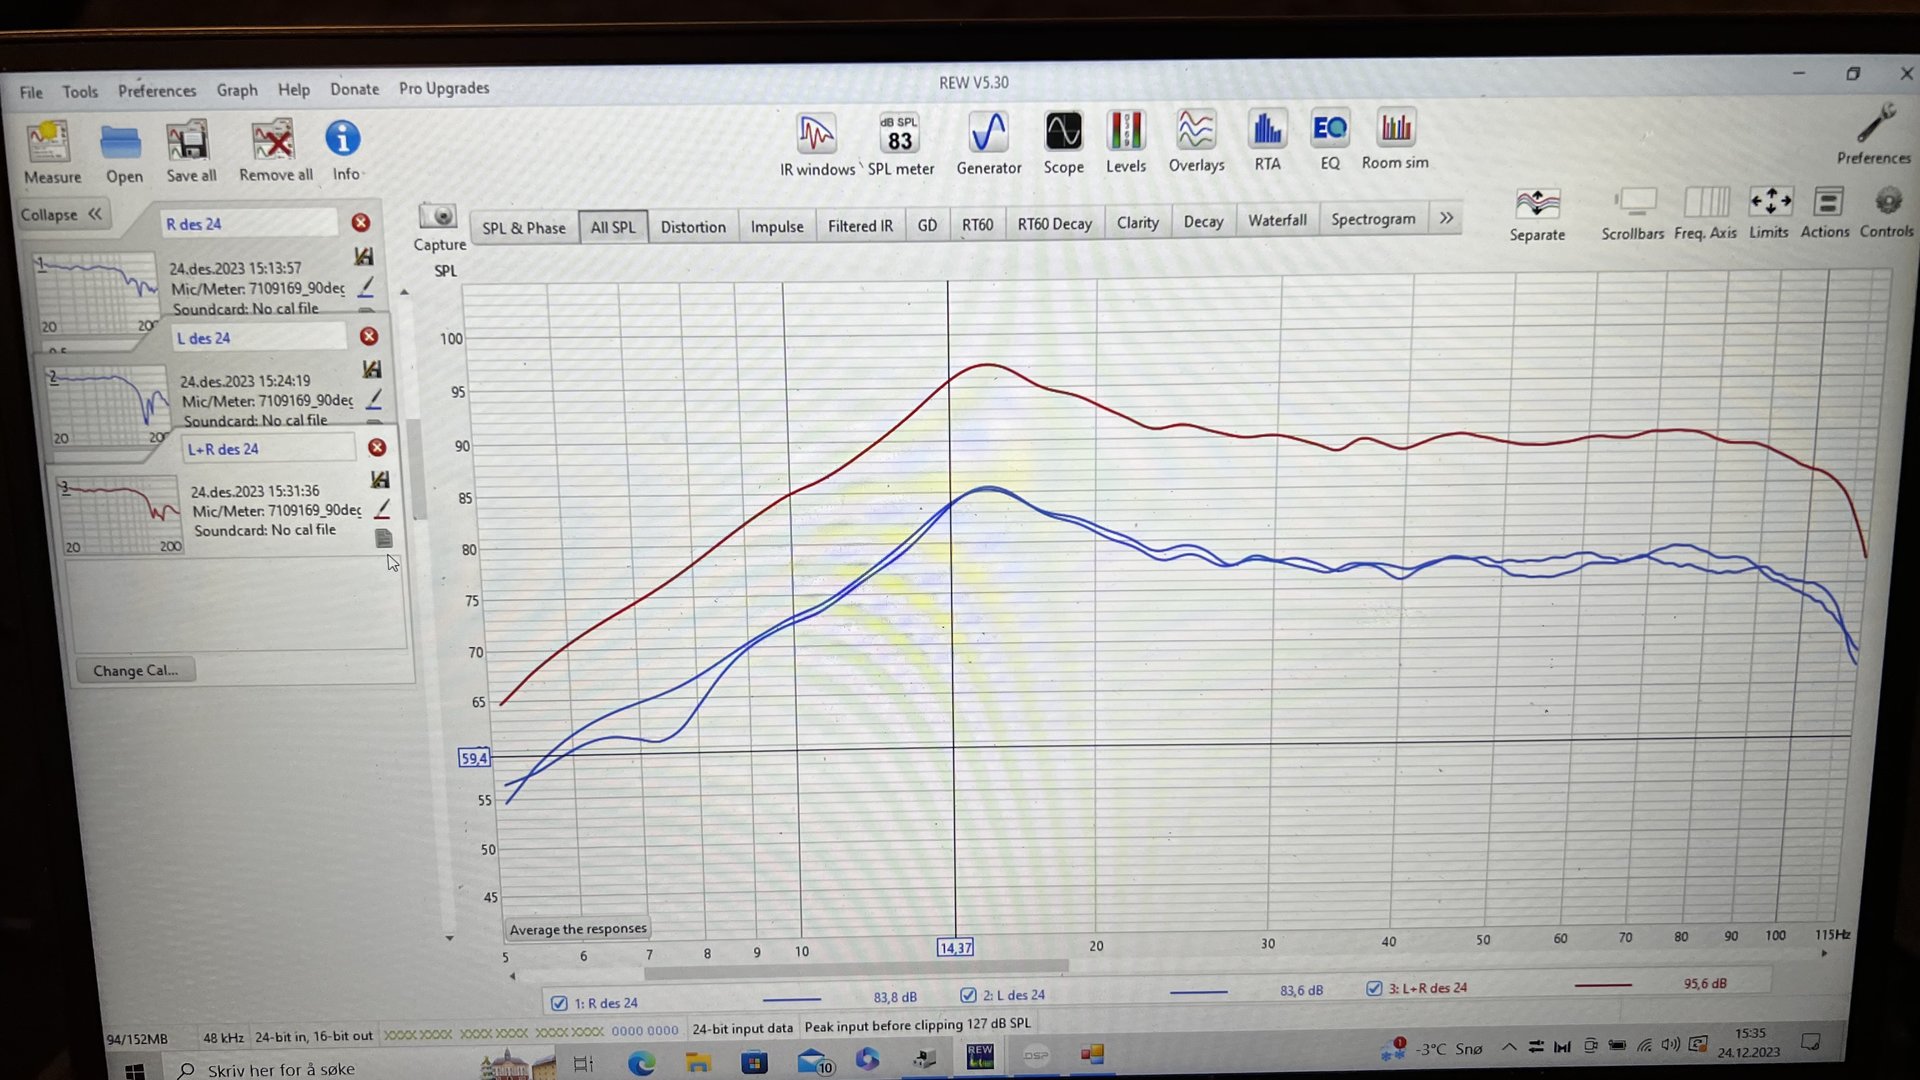Click the Capture camera icon

point(438,217)
